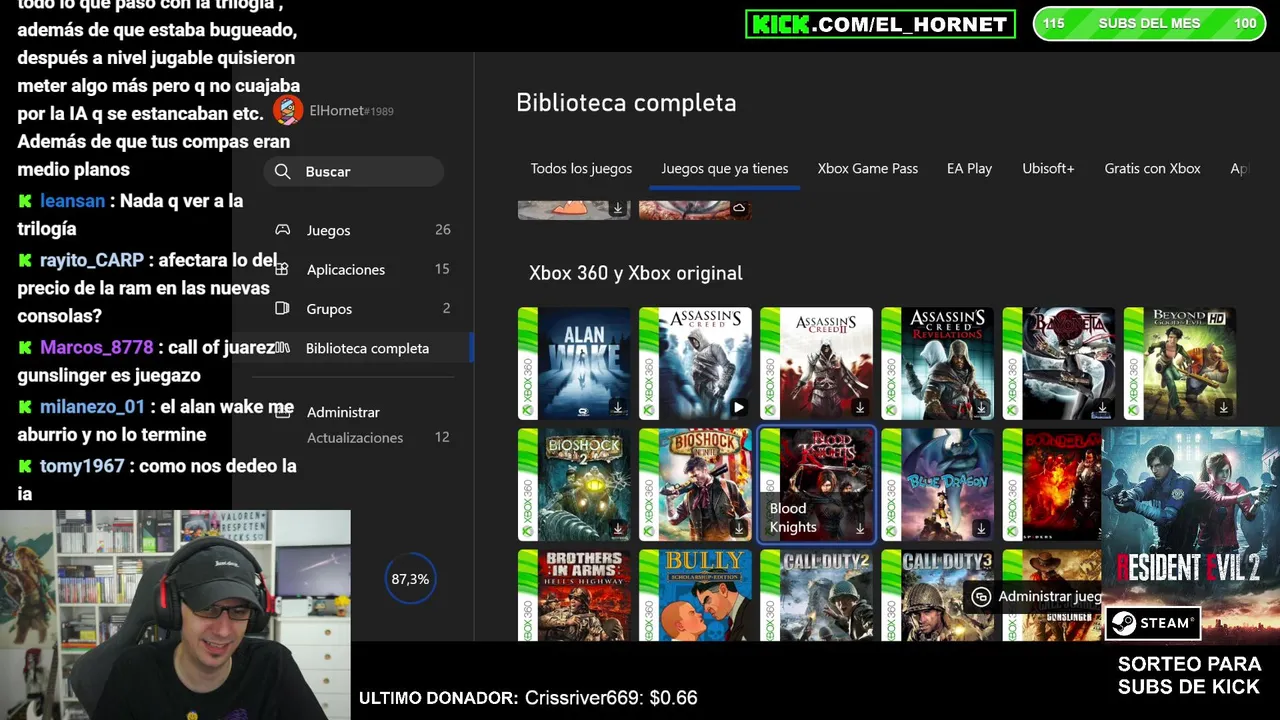The width and height of the screenshot is (1280, 720).
Task: Click the download icon on Assassin's Creed Revelations
Action: pyautogui.click(x=981, y=408)
